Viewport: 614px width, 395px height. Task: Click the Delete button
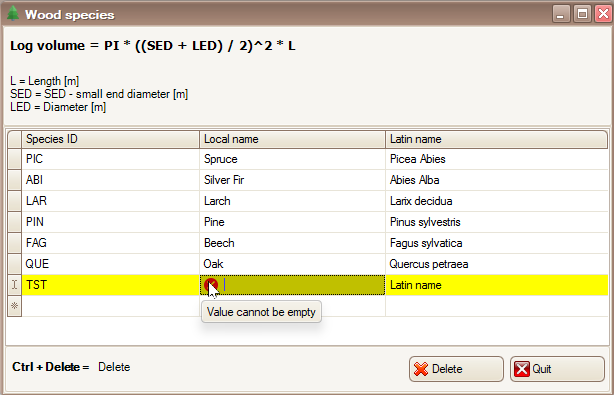456,369
